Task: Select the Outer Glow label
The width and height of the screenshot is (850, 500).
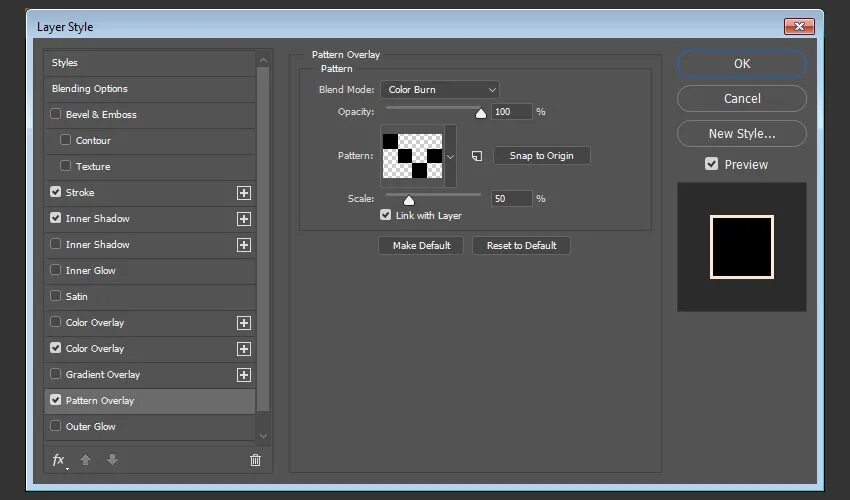Action: click(x=91, y=427)
